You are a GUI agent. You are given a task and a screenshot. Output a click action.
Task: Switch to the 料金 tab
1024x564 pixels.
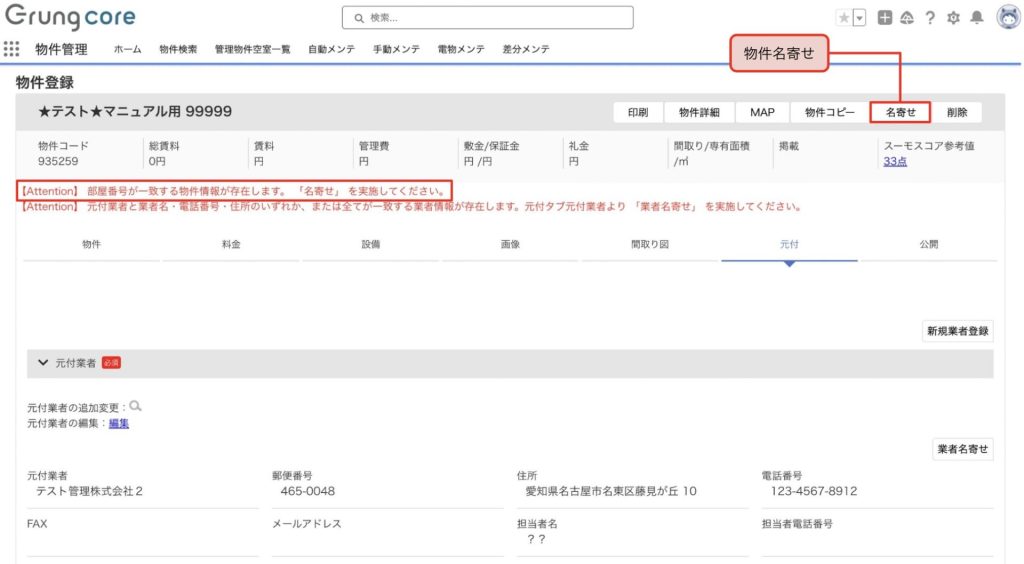(231, 244)
